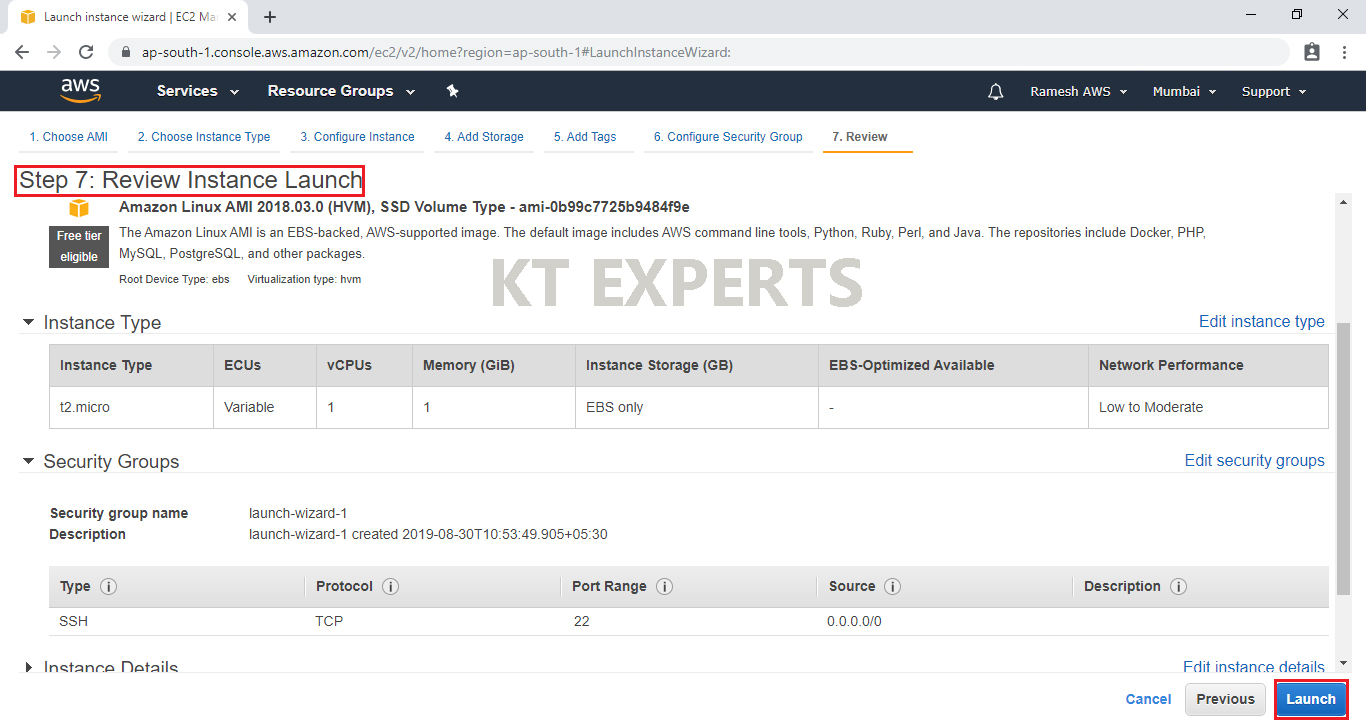Collapse the Security Groups section
Viewport: 1366px width, 725px height.
tap(28, 462)
